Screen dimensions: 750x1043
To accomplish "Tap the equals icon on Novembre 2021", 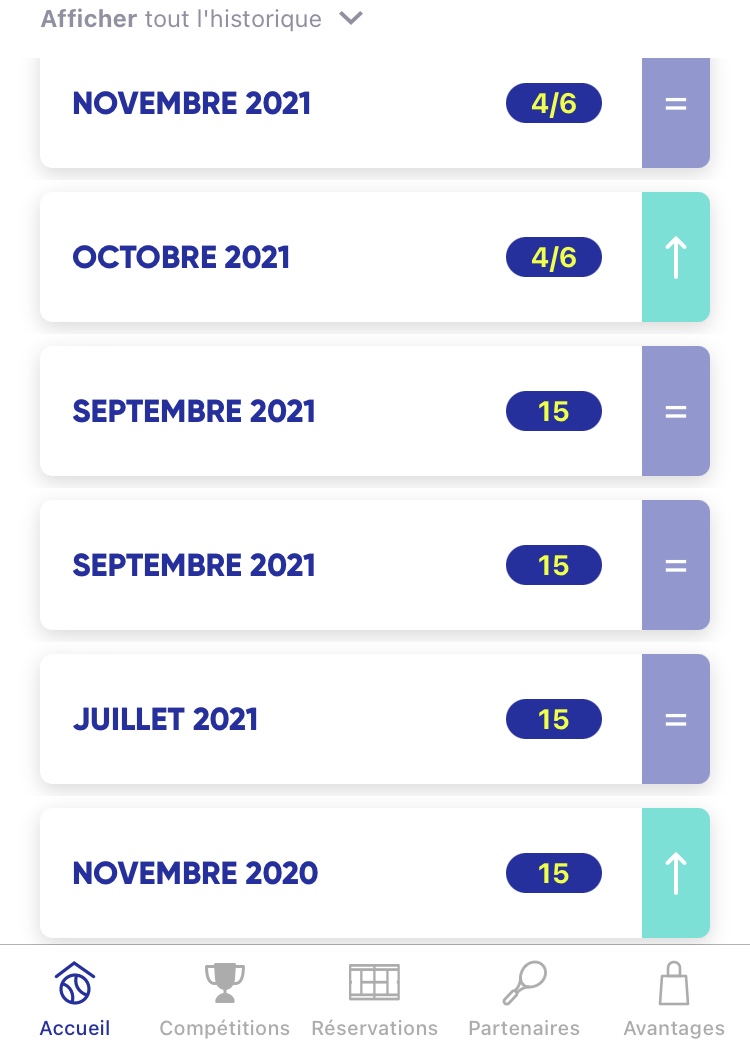I will (676, 103).
